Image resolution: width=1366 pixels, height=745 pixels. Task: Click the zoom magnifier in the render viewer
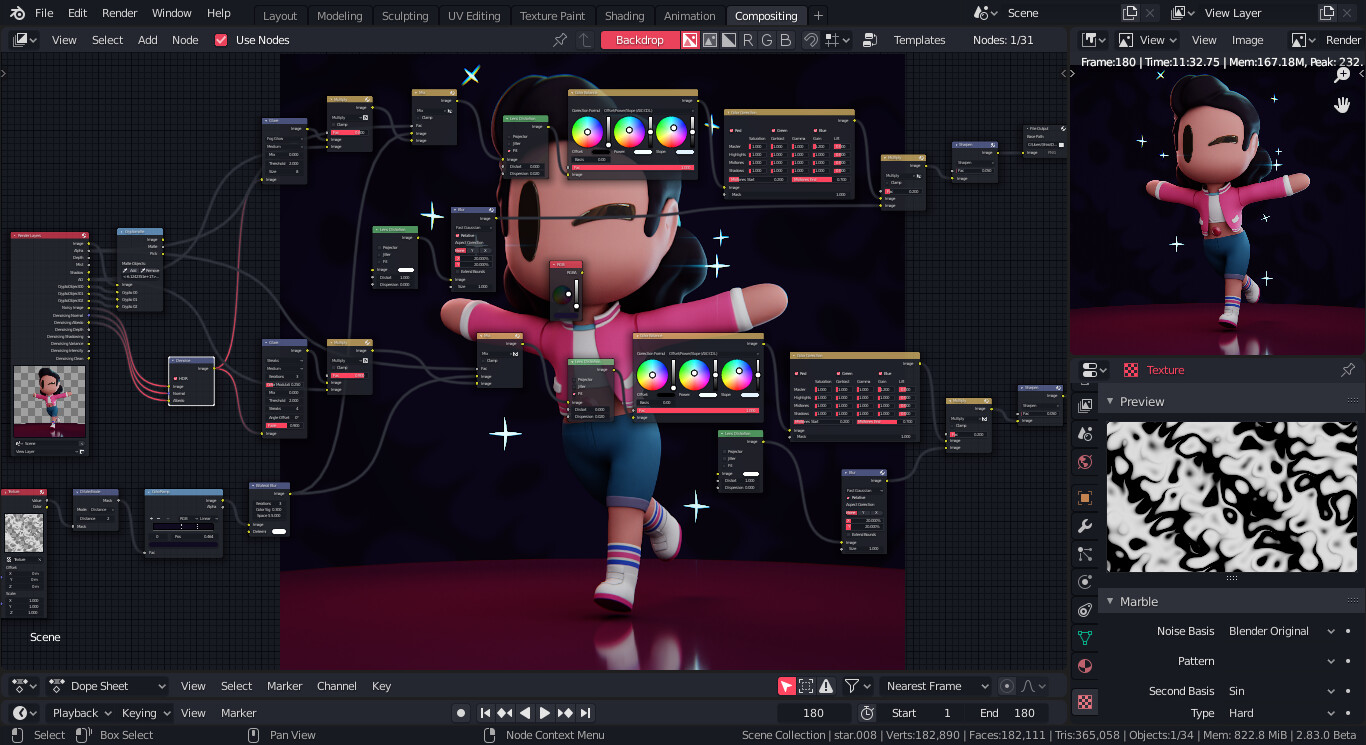click(1344, 75)
